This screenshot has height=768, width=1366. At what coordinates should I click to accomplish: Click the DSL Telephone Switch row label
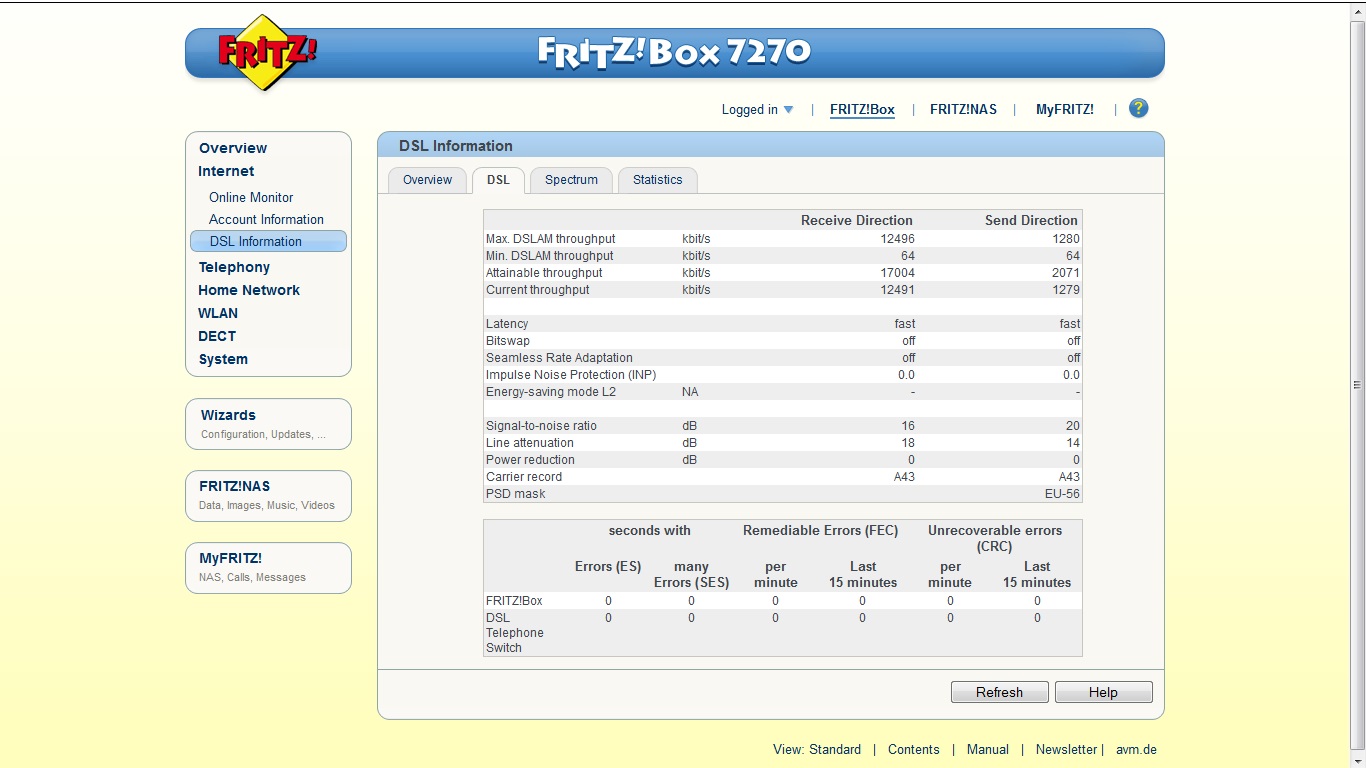(x=515, y=633)
